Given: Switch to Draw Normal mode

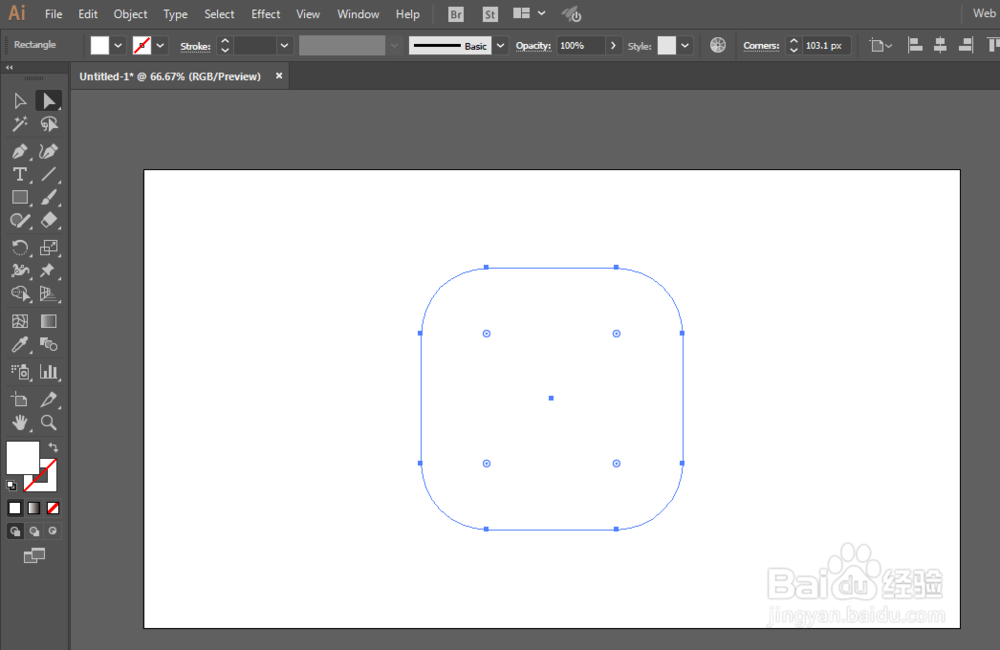Looking at the screenshot, I should (15, 531).
